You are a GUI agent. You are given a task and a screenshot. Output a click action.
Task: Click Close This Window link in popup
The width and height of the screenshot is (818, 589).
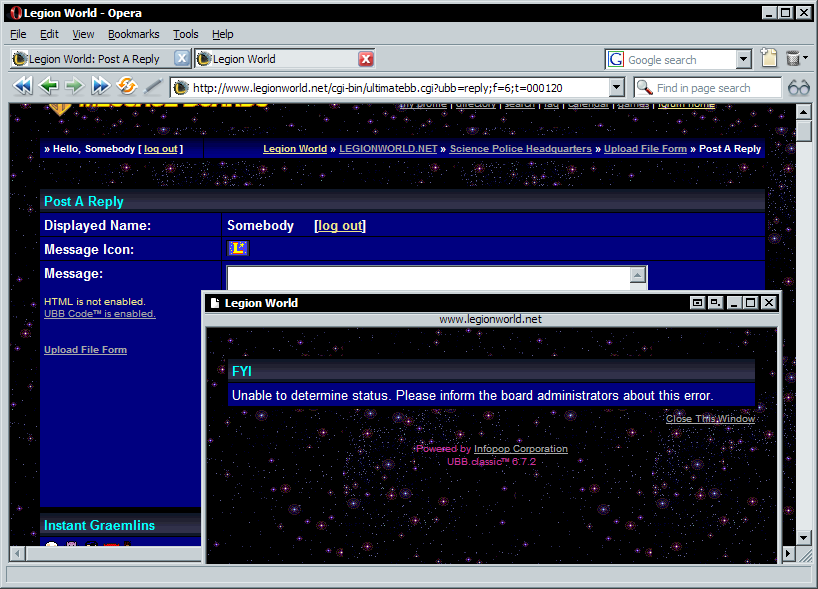pyautogui.click(x=711, y=418)
